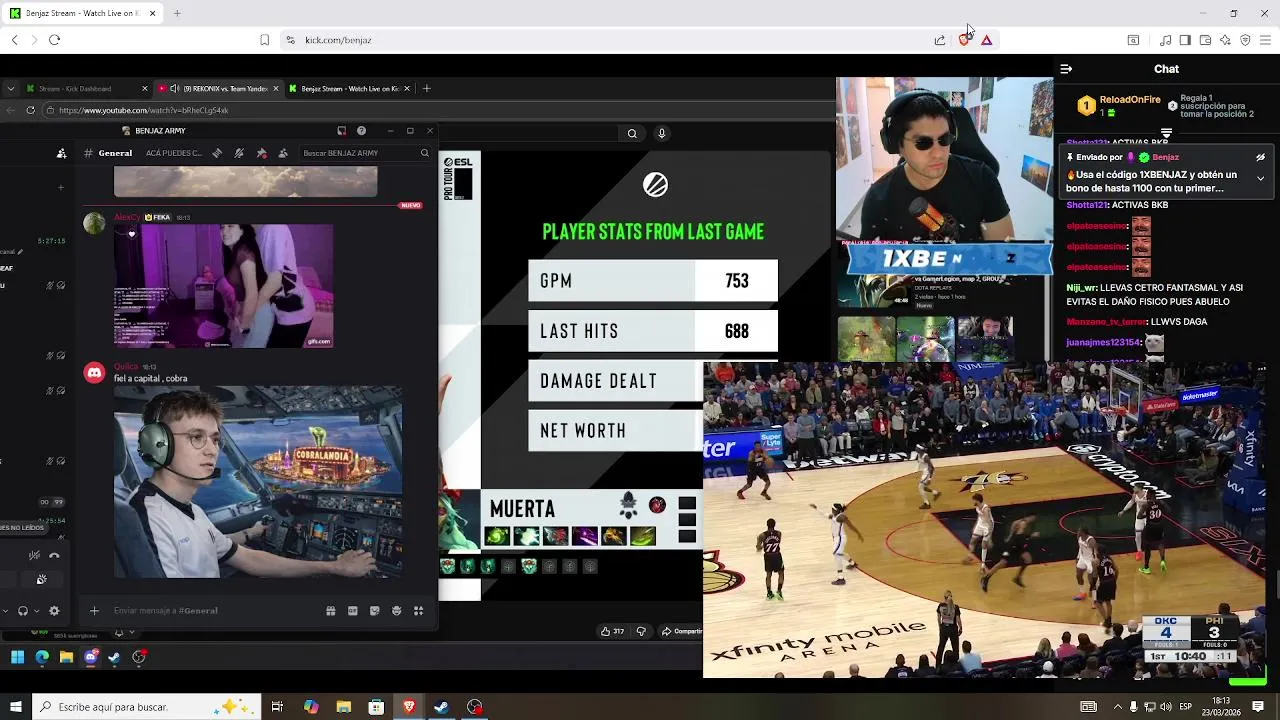
Task: Open Brave Shields lion icon
Action: tap(964, 40)
